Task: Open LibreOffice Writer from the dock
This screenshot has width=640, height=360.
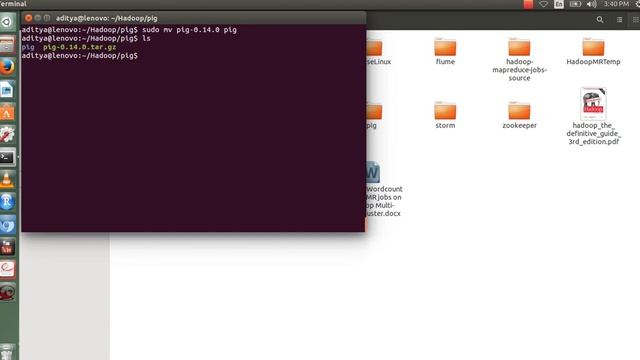Action: tap(7, 89)
